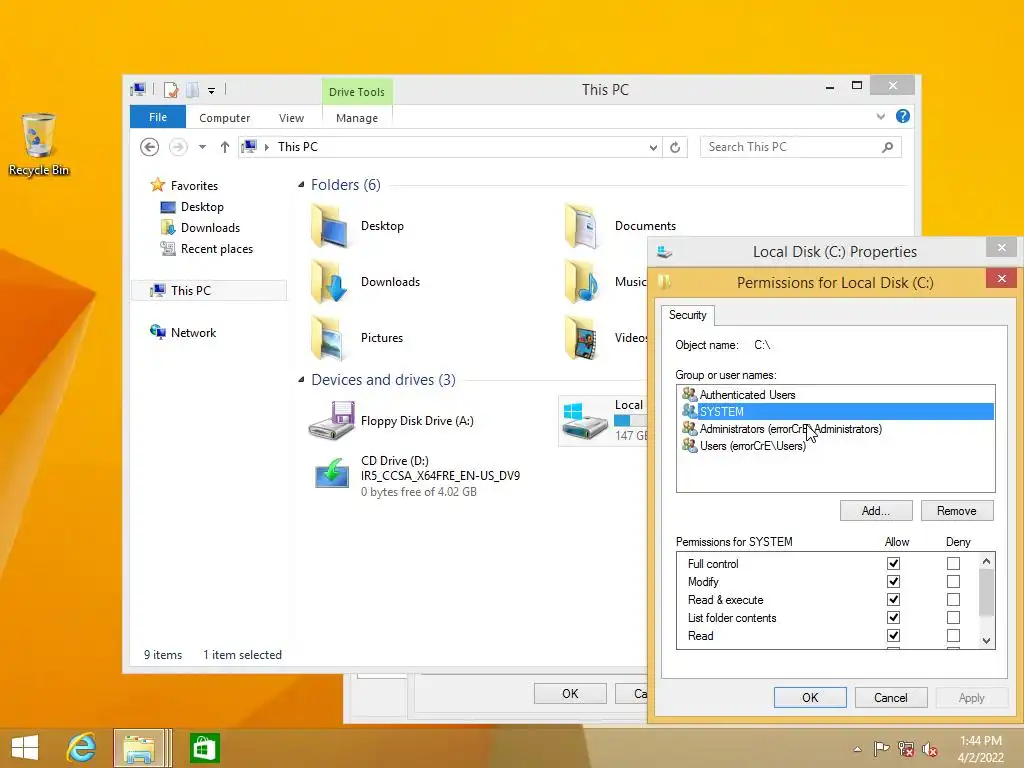The image size is (1024, 768).
Task: Open the Recycle Bin desktop icon
Action: [38, 144]
